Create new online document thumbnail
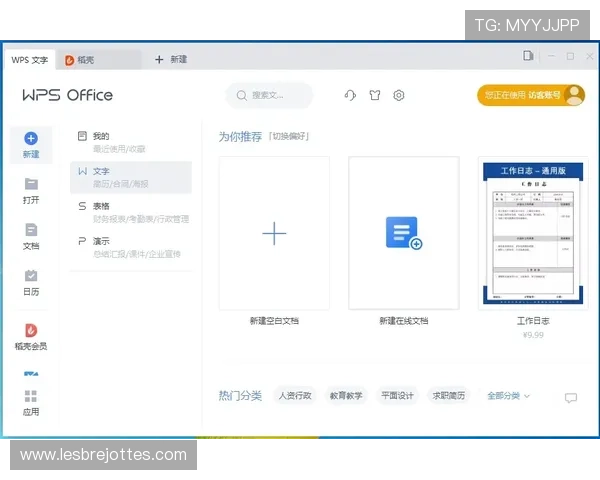This screenshot has height=480, width=600. click(x=404, y=233)
